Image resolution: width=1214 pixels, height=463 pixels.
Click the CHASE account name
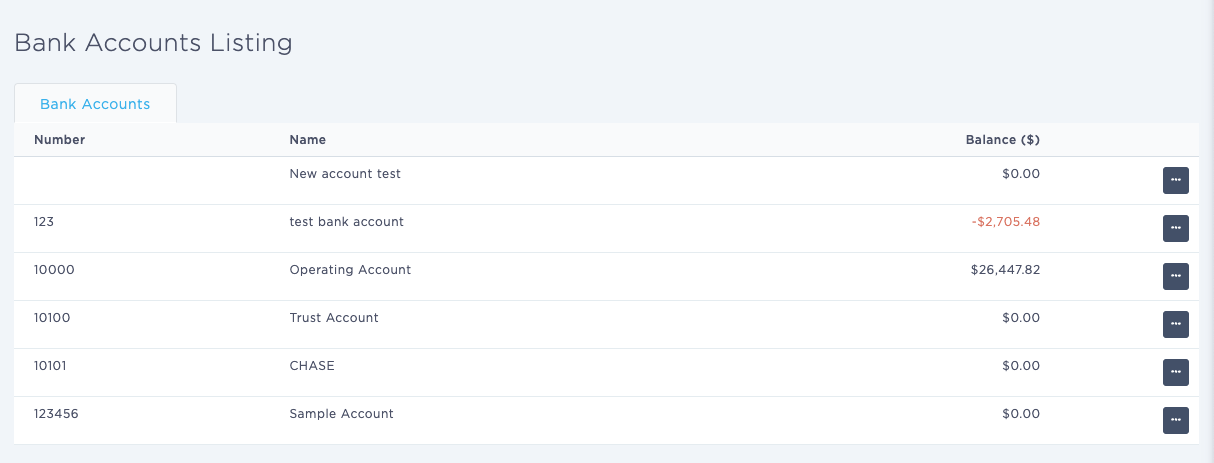click(x=312, y=366)
